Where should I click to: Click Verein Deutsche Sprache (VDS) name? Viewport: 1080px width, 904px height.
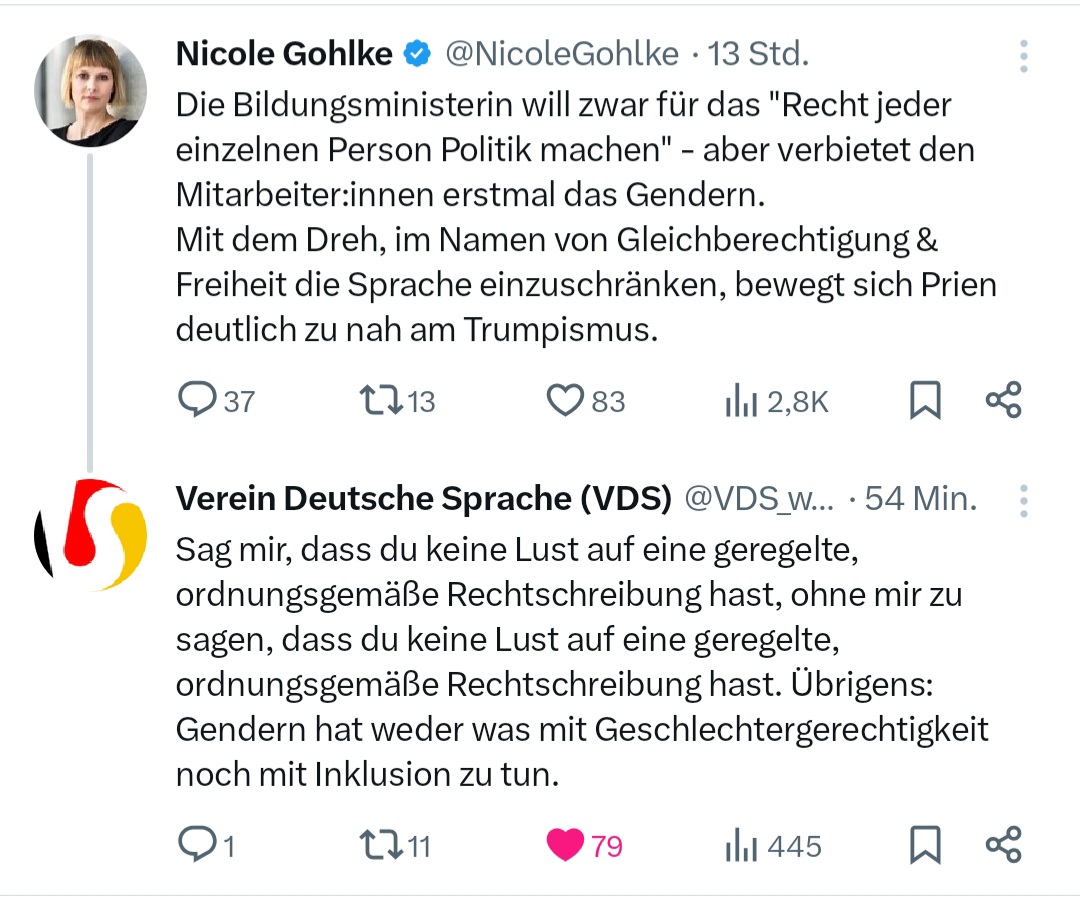(423, 498)
